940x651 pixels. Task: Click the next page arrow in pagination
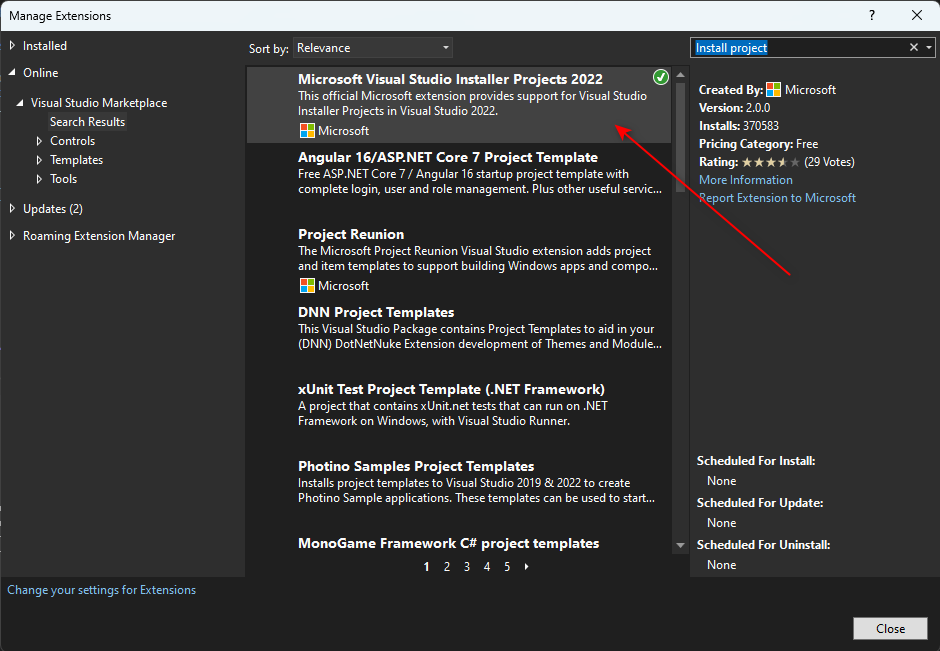coord(526,566)
